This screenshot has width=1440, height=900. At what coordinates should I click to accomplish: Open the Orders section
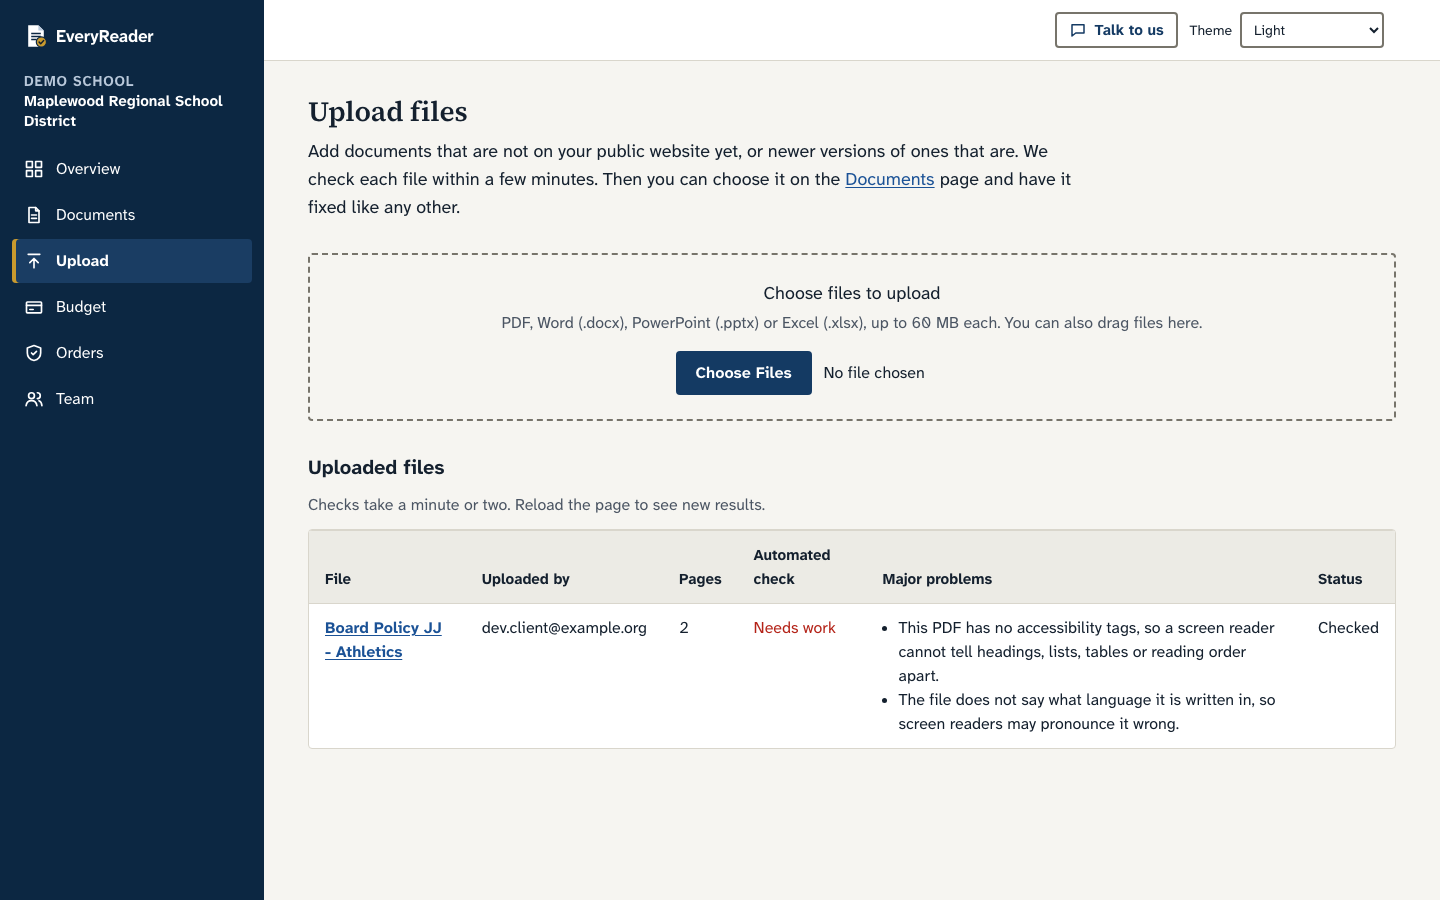(x=132, y=353)
